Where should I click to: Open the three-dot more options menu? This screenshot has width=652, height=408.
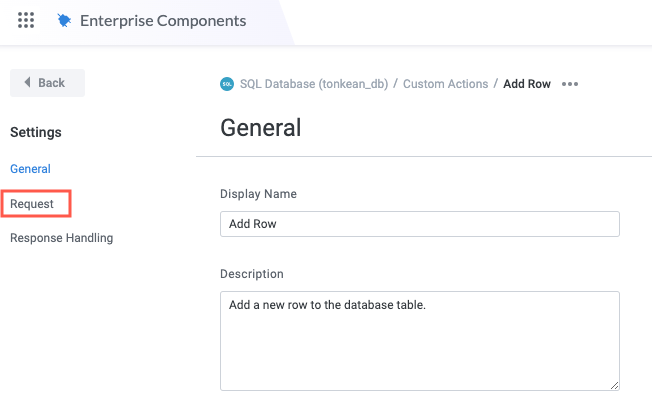pyautogui.click(x=570, y=84)
